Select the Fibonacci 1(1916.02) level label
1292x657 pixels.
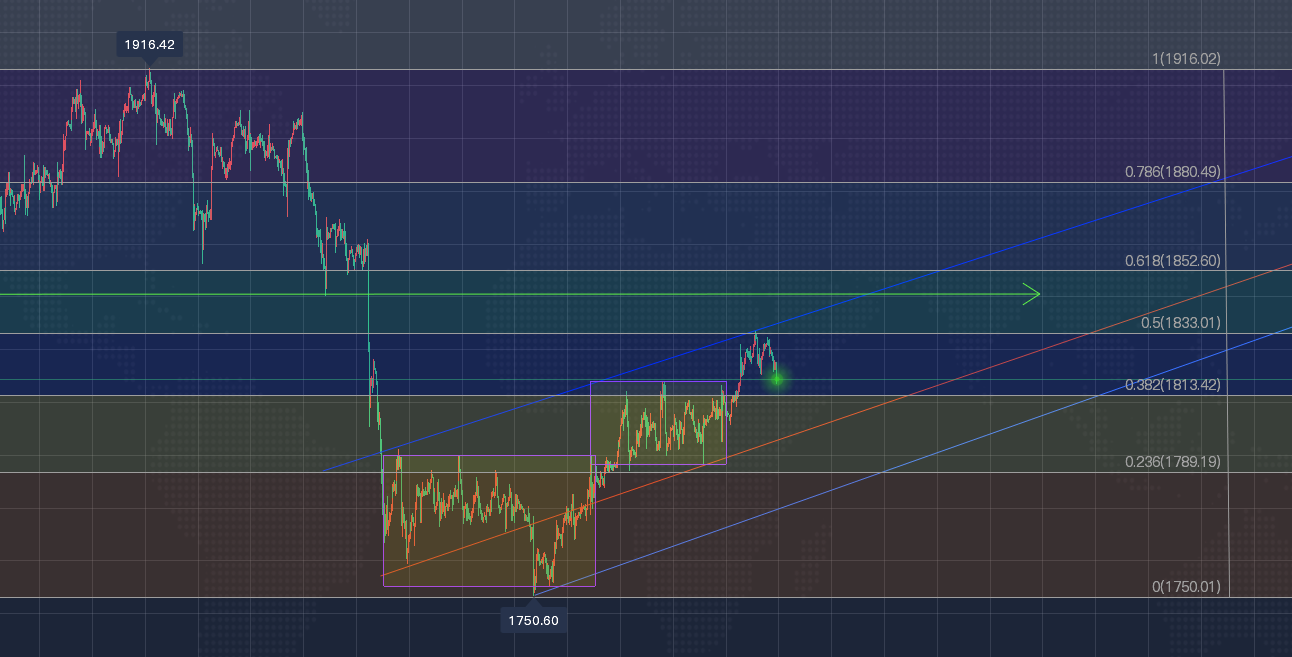tap(1186, 59)
